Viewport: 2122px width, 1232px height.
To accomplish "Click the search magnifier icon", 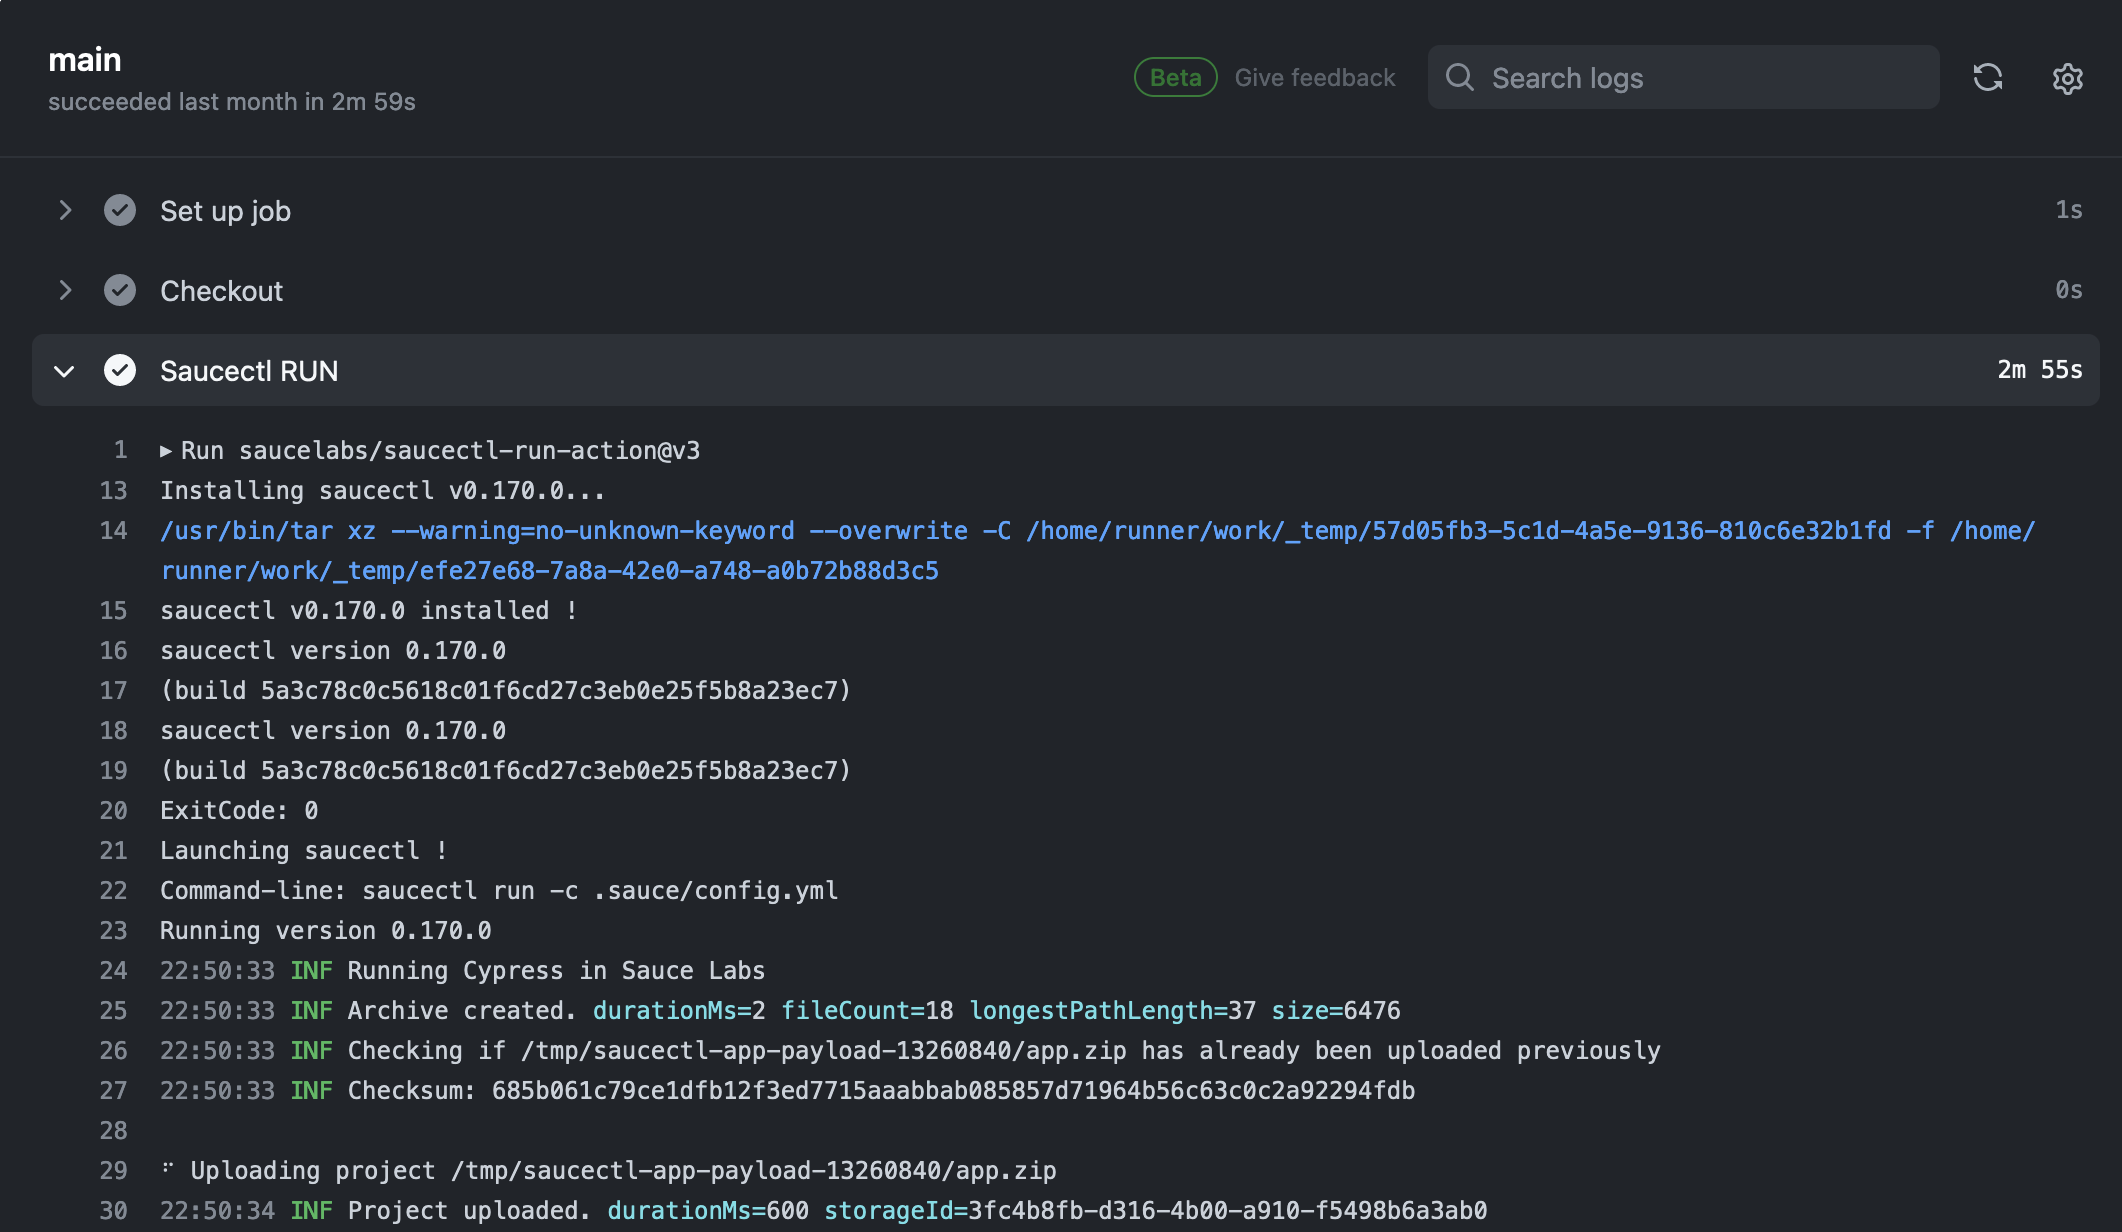I will 1460,77.
